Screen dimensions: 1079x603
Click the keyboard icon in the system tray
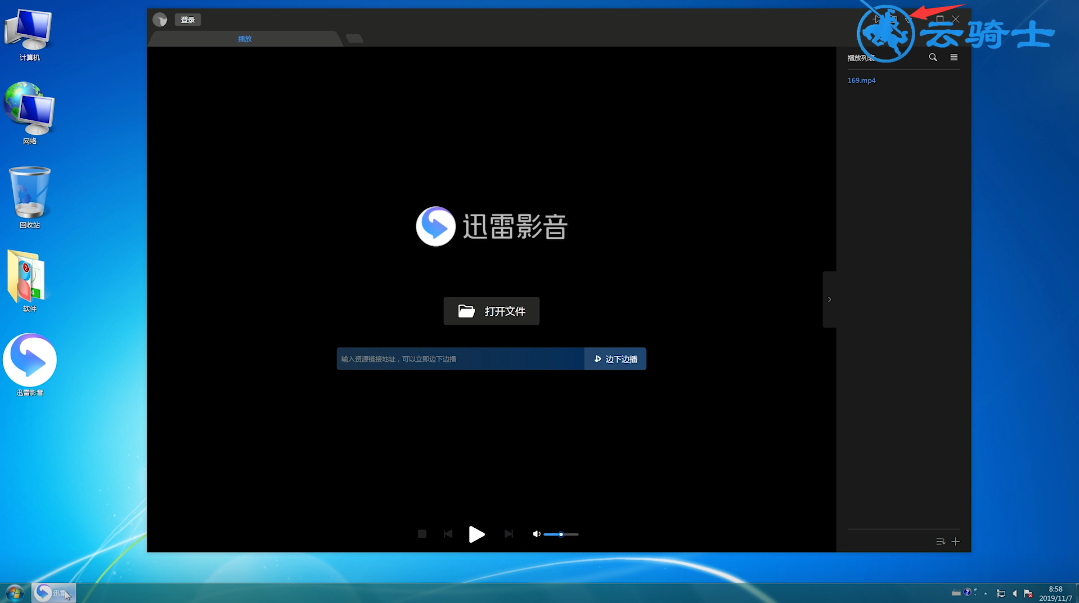coord(956,593)
